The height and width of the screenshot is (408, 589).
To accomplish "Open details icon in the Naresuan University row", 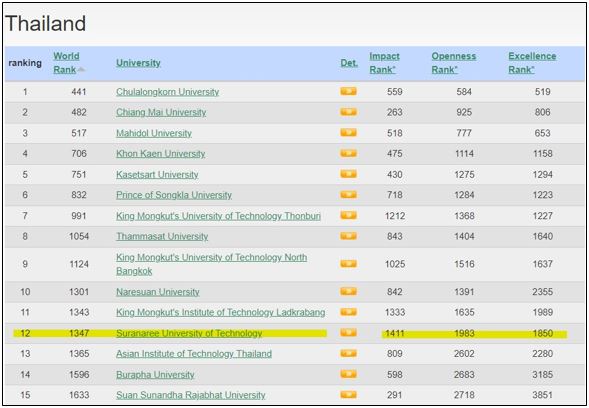I will pyautogui.click(x=348, y=292).
